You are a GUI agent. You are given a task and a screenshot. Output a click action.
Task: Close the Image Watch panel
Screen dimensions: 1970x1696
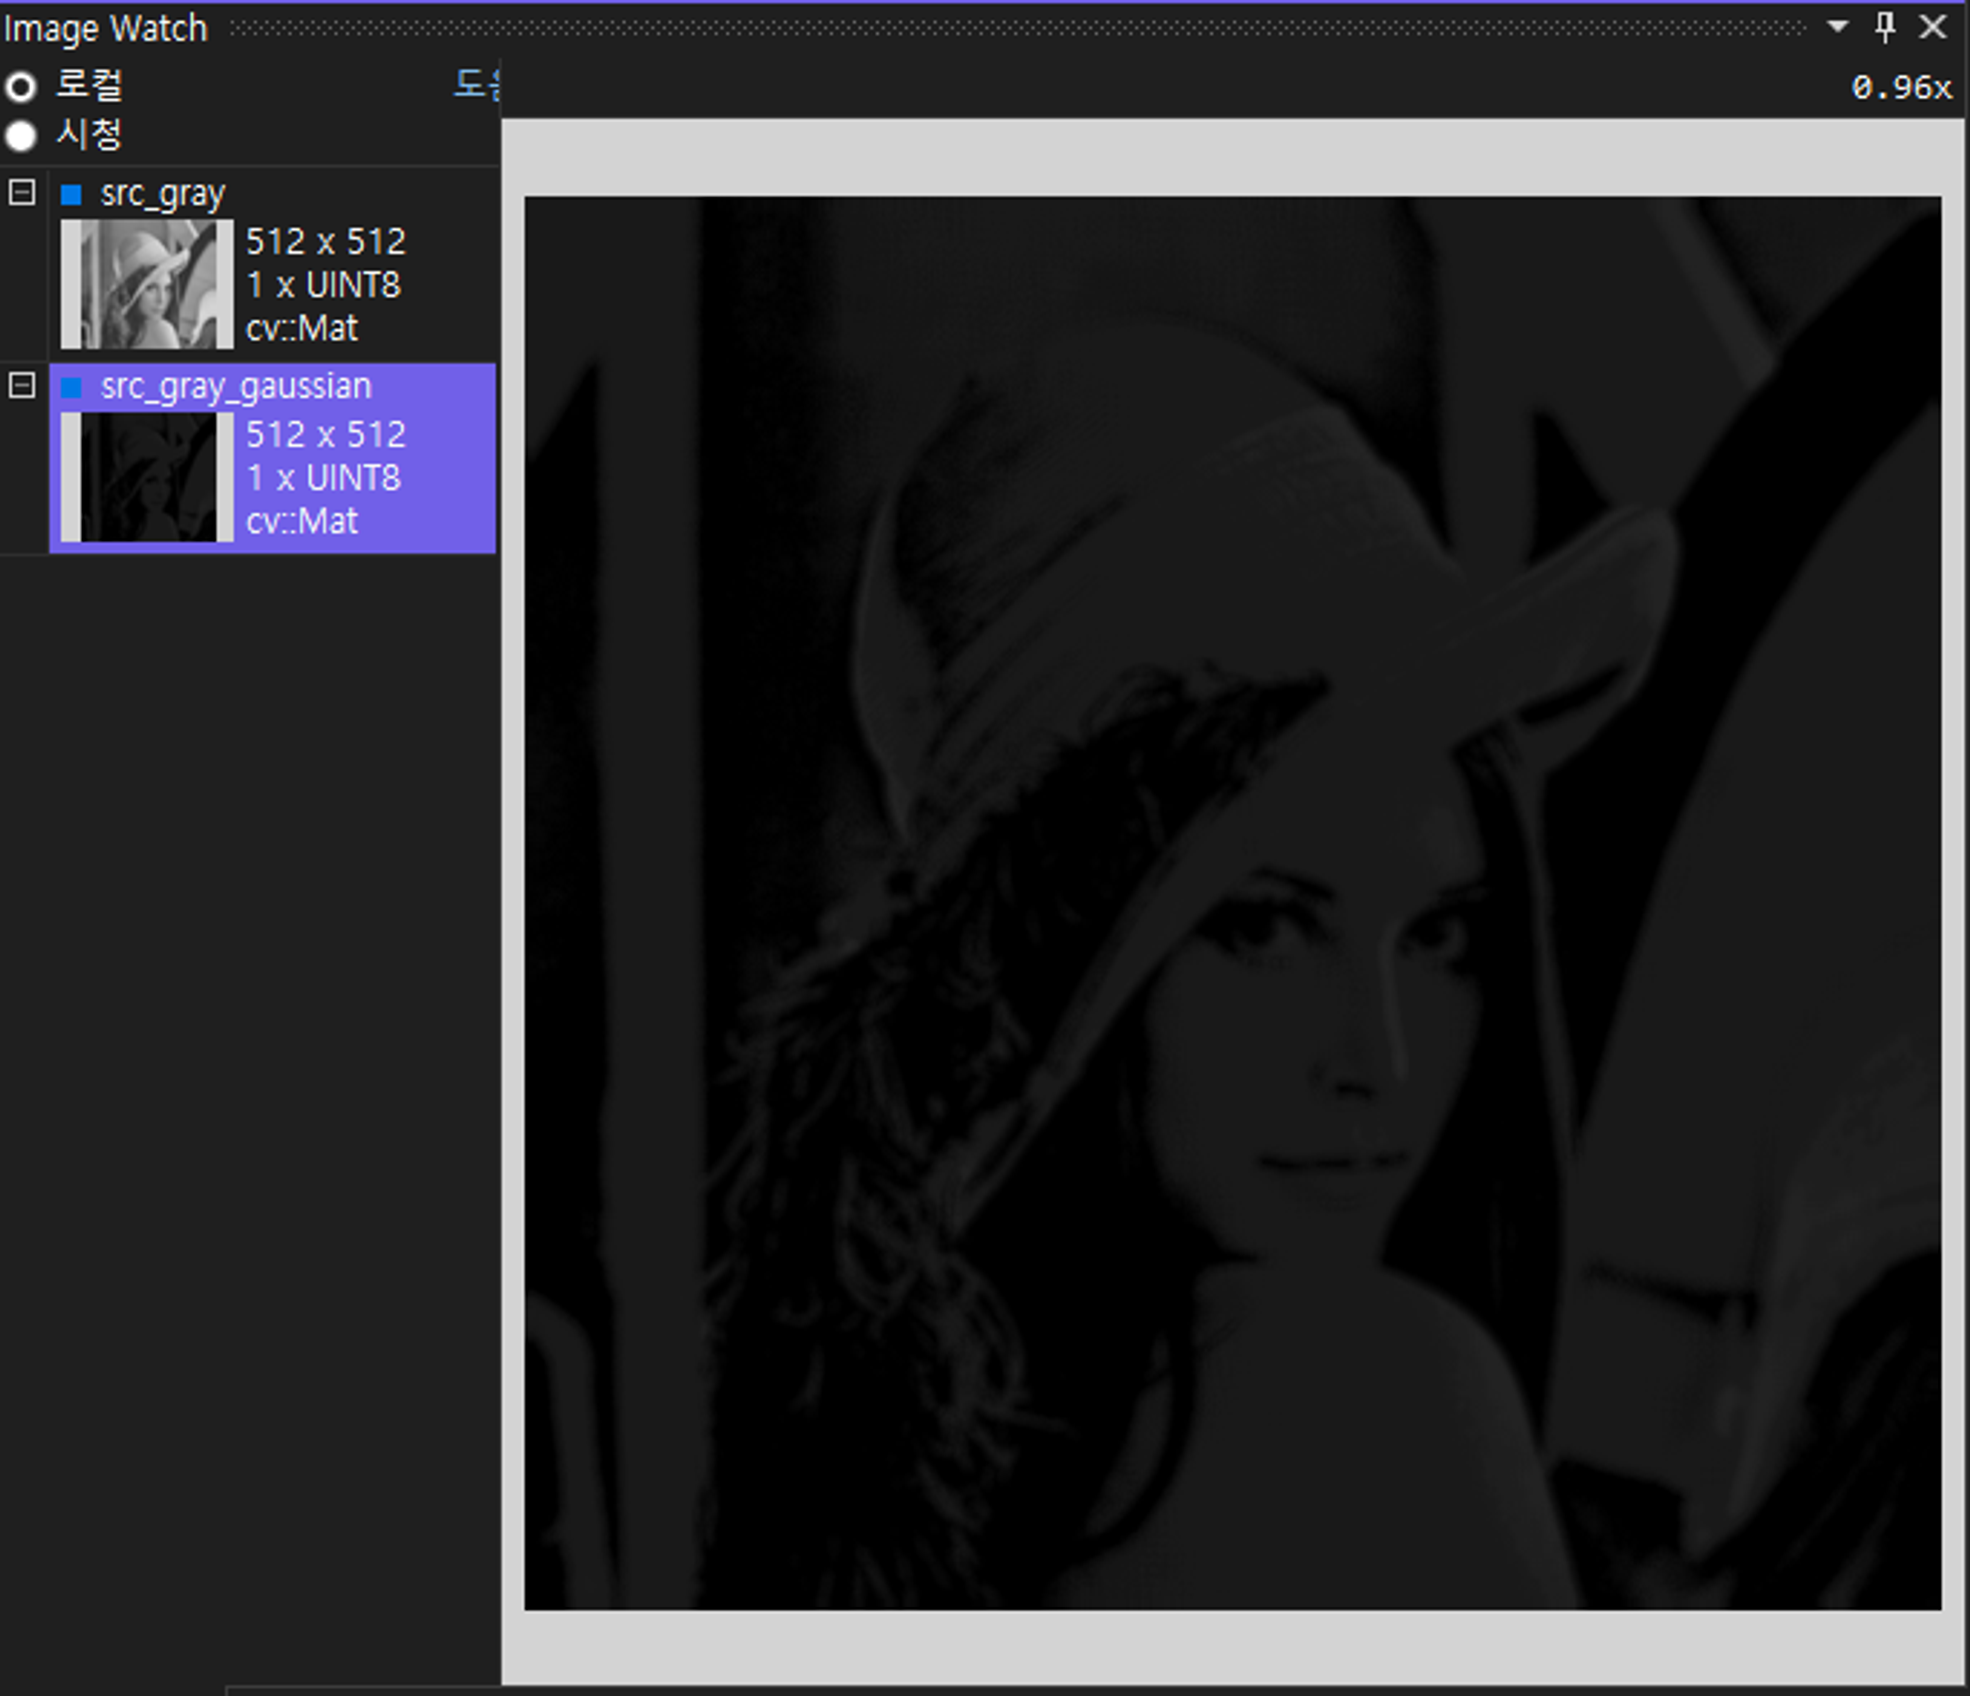tap(1933, 27)
